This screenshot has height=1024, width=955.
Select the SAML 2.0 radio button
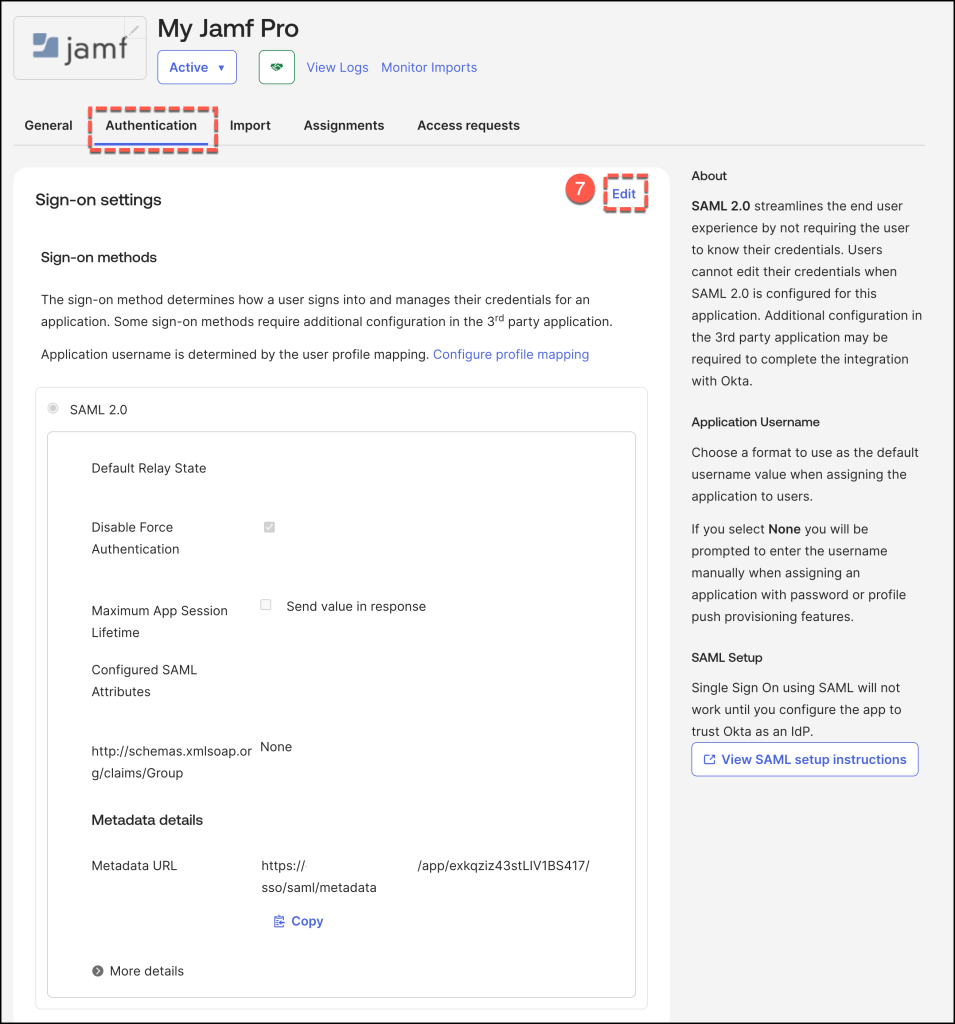tap(53, 408)
